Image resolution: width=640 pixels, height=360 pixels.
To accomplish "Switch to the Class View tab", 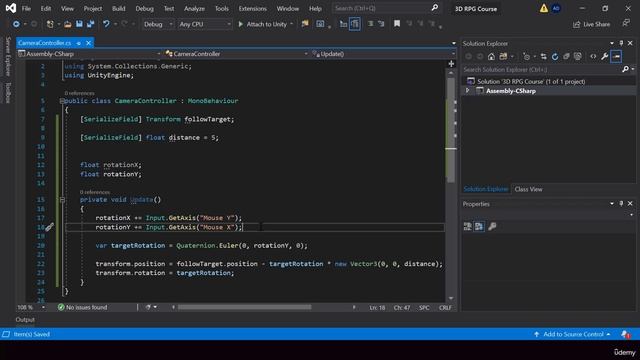I will pos(528,189).
